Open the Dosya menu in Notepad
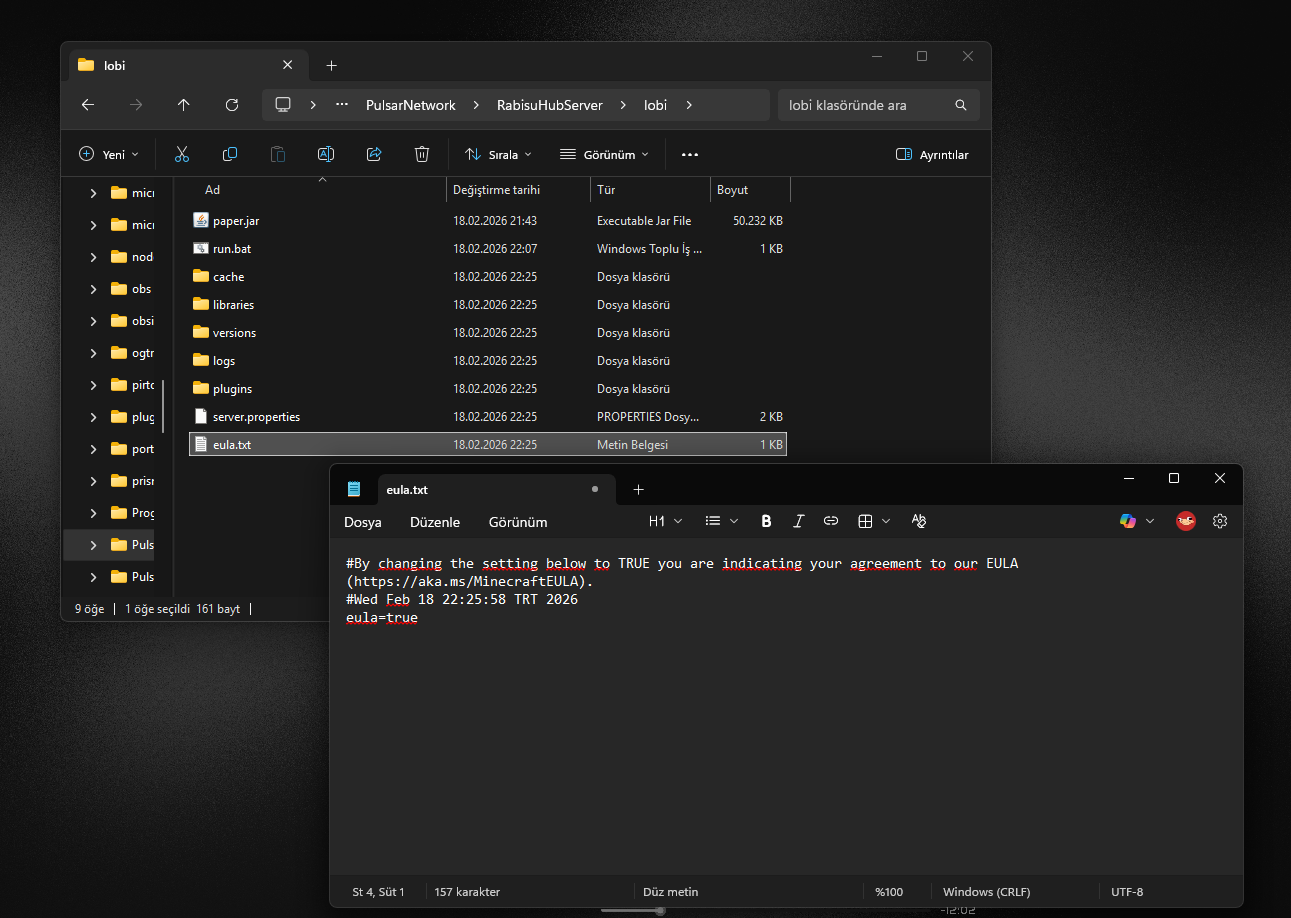Image resolution: width=1291 pixels, height=918 pixels. point(363,522)
